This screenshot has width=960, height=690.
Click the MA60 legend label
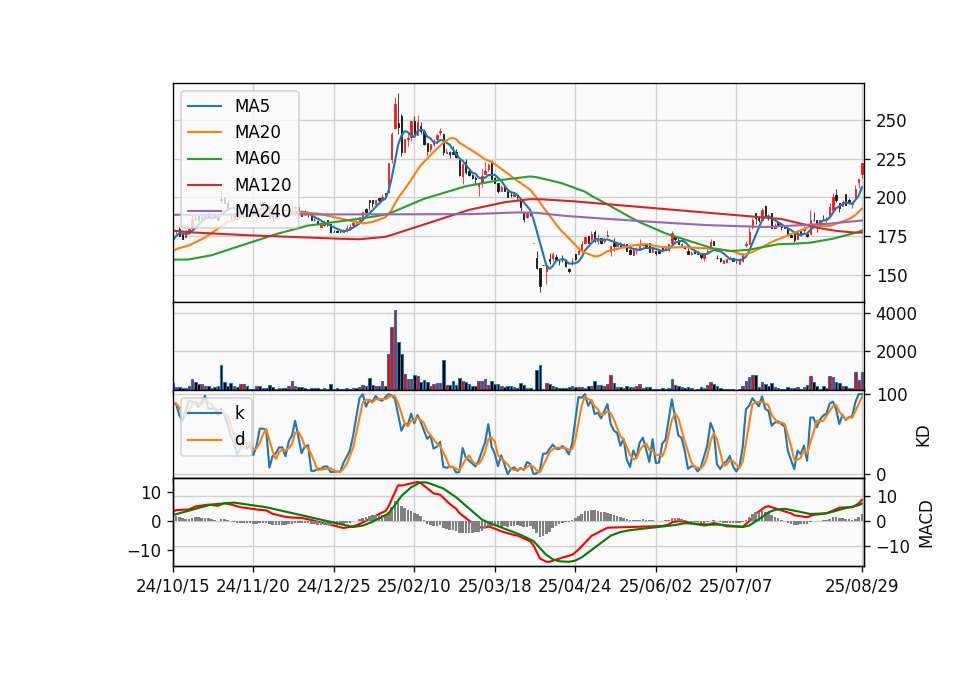pyautogui.click(x=257, y=158)
